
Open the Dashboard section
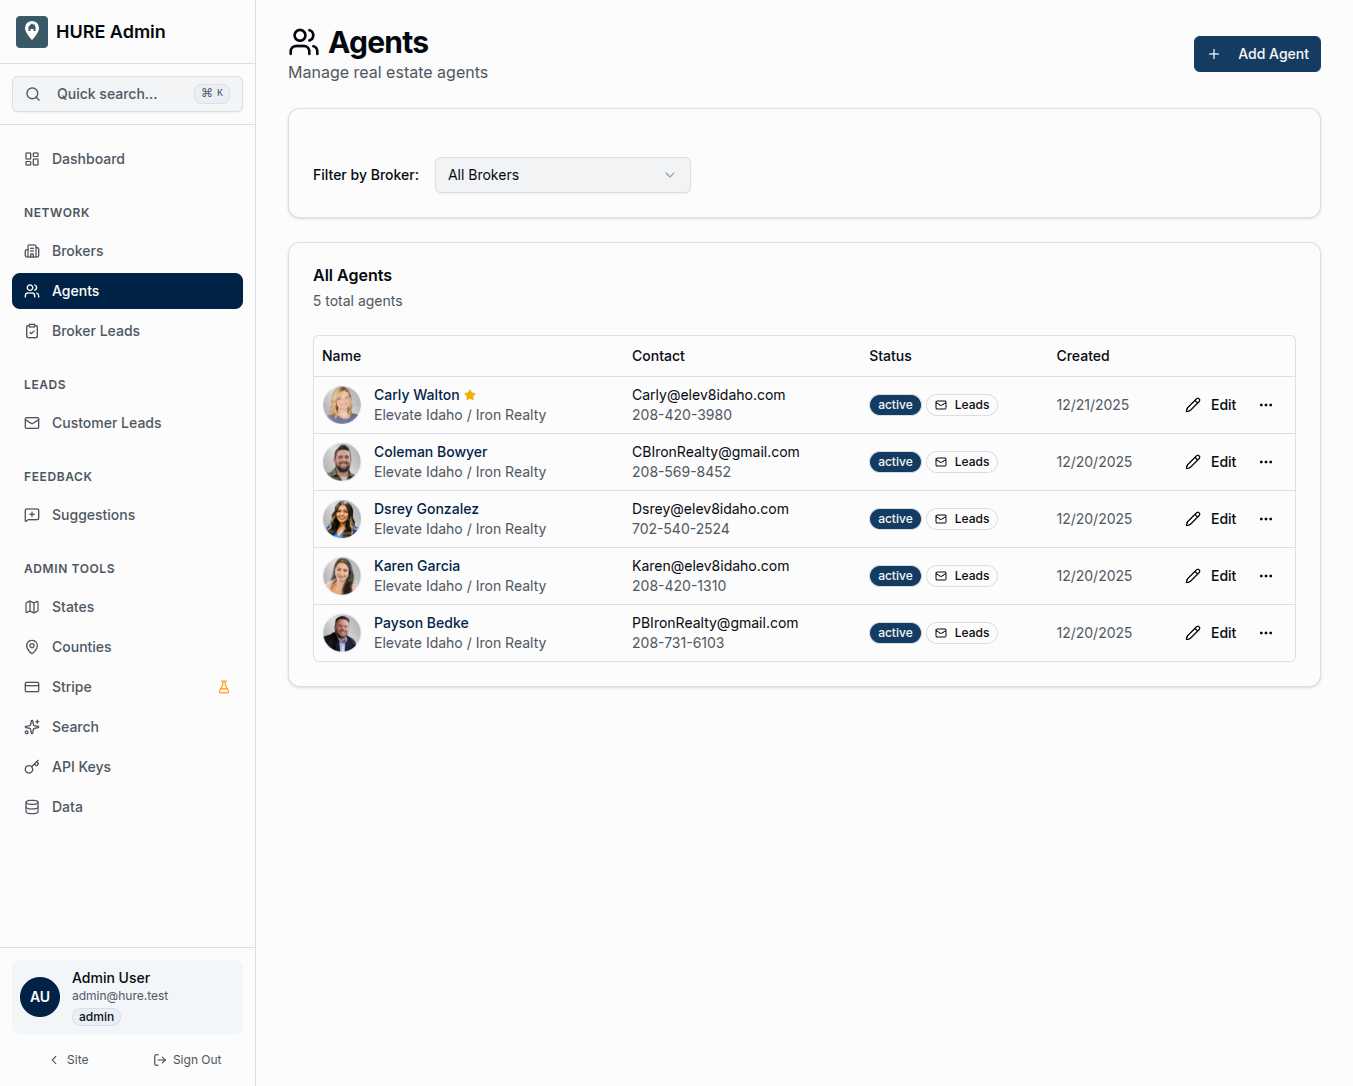[x=88, y=159]
